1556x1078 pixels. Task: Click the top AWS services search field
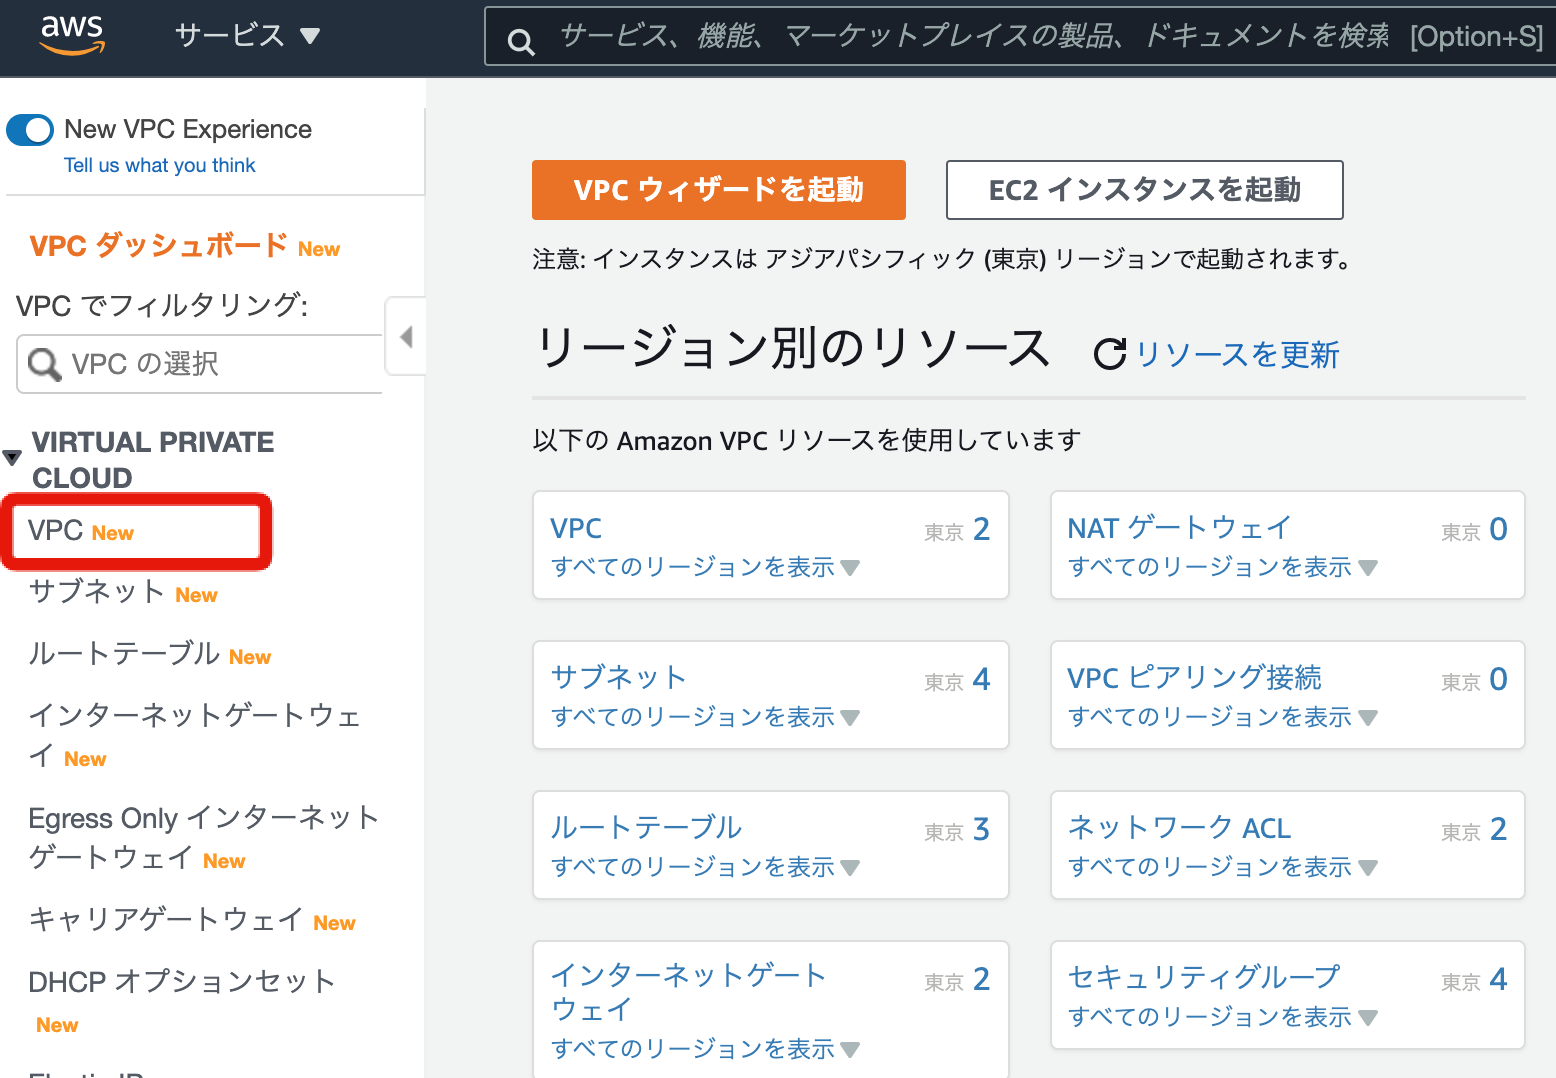[x=1020, y=37]
